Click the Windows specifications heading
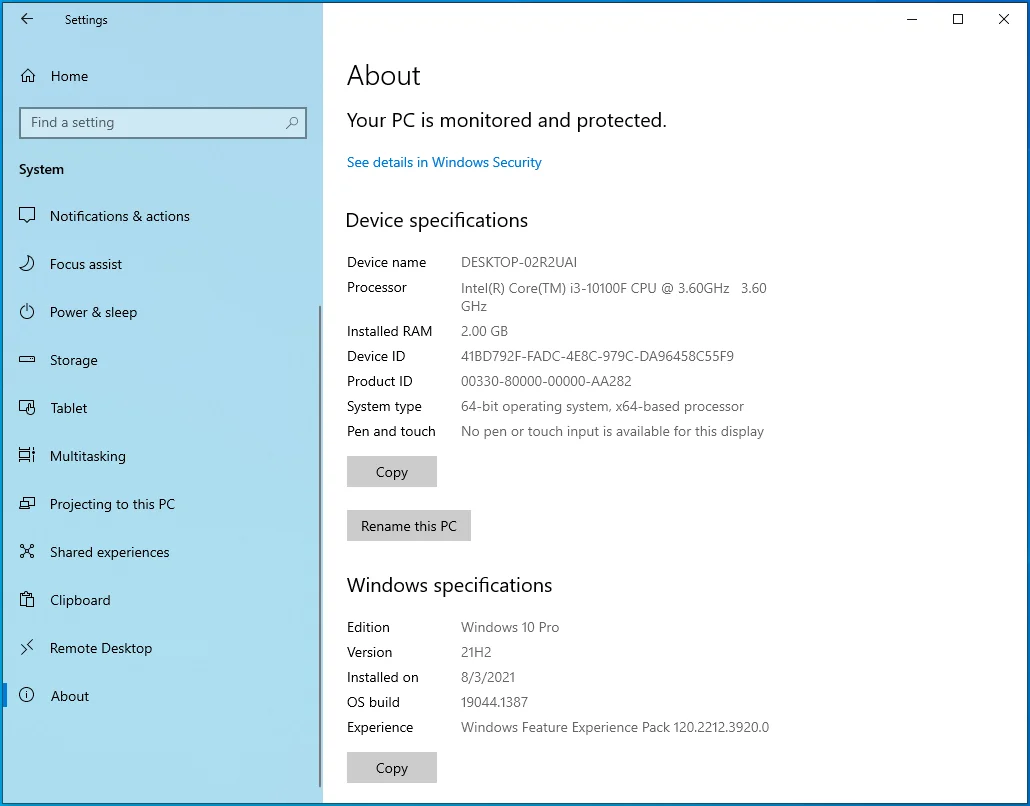The image size is (1030, 806). pyautogui.click(x=449, y=585)
